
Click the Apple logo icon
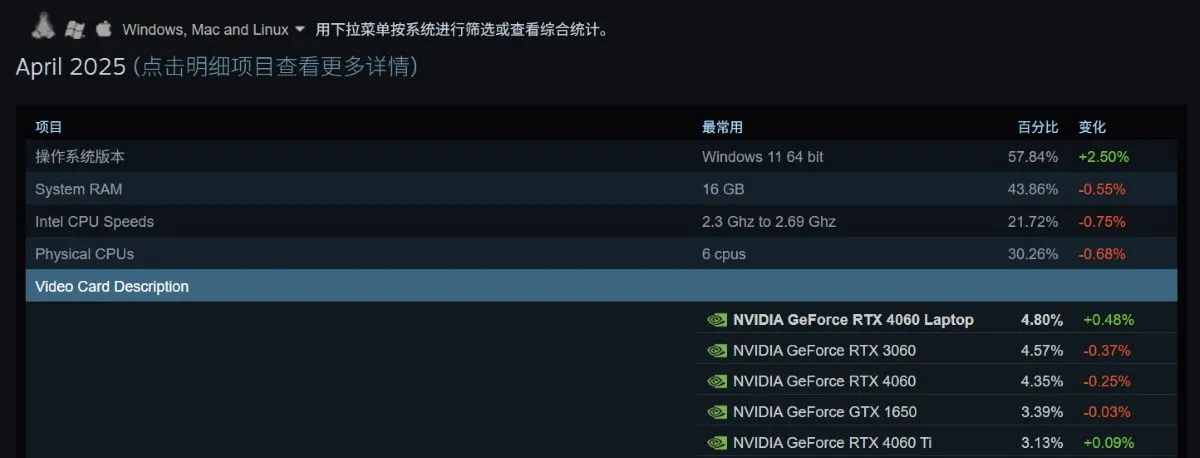click(x=103, y=28)
